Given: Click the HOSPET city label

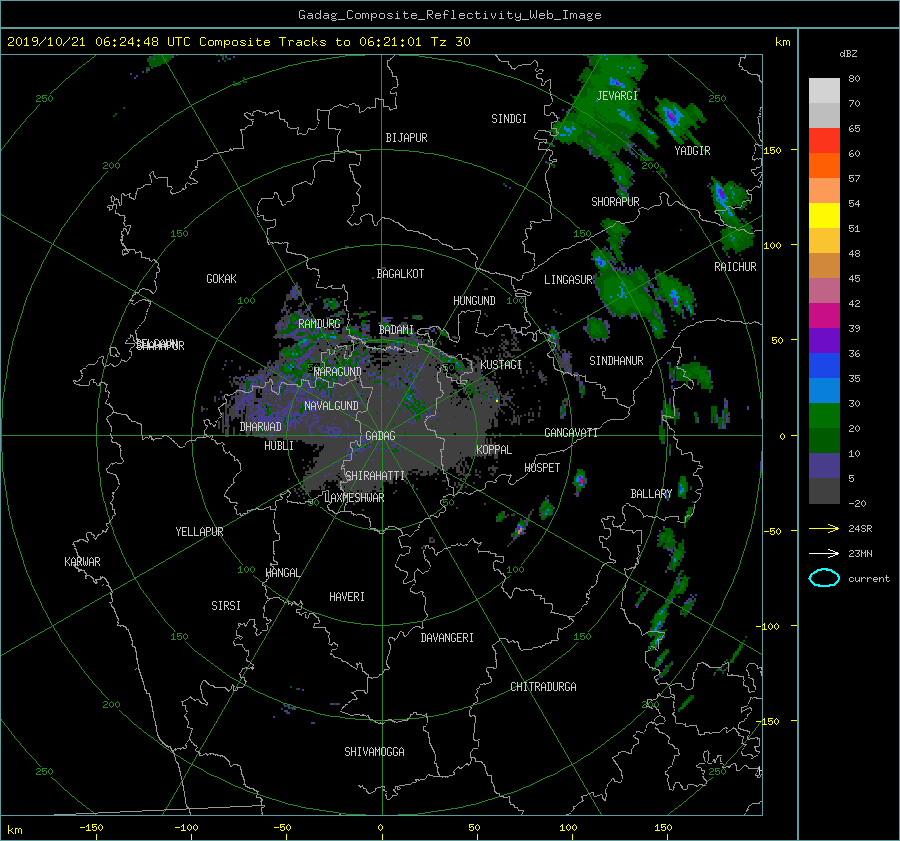Looking at the screenshot, I should point(542,468).
